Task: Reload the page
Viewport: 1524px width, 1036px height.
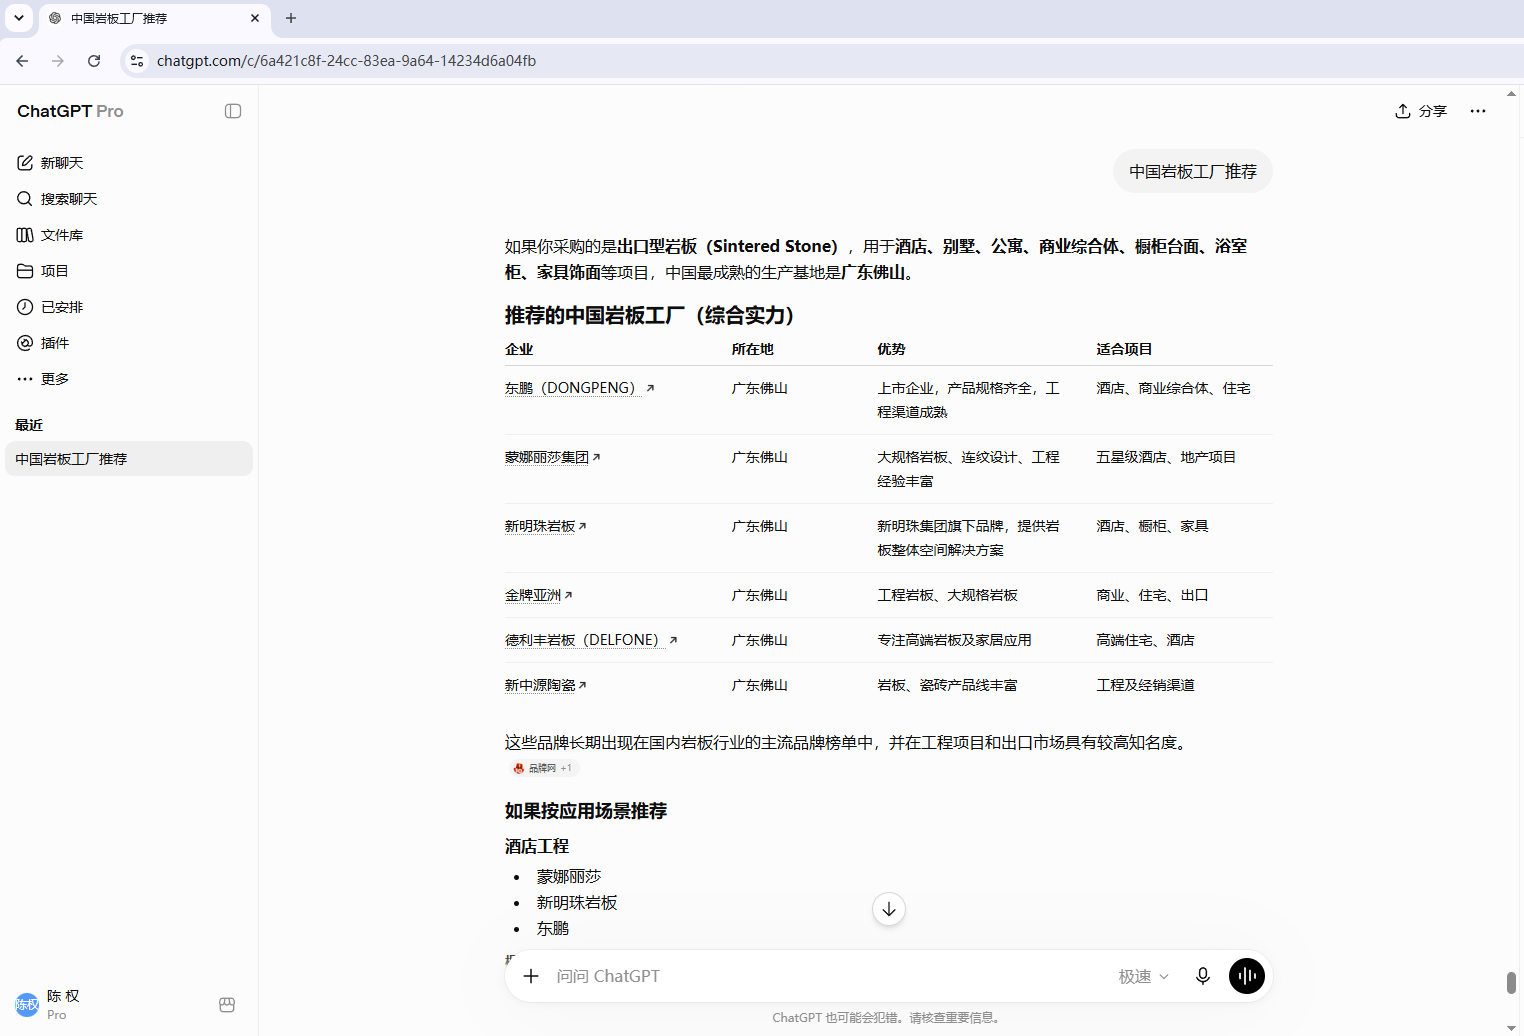Action: click(94, 61)
